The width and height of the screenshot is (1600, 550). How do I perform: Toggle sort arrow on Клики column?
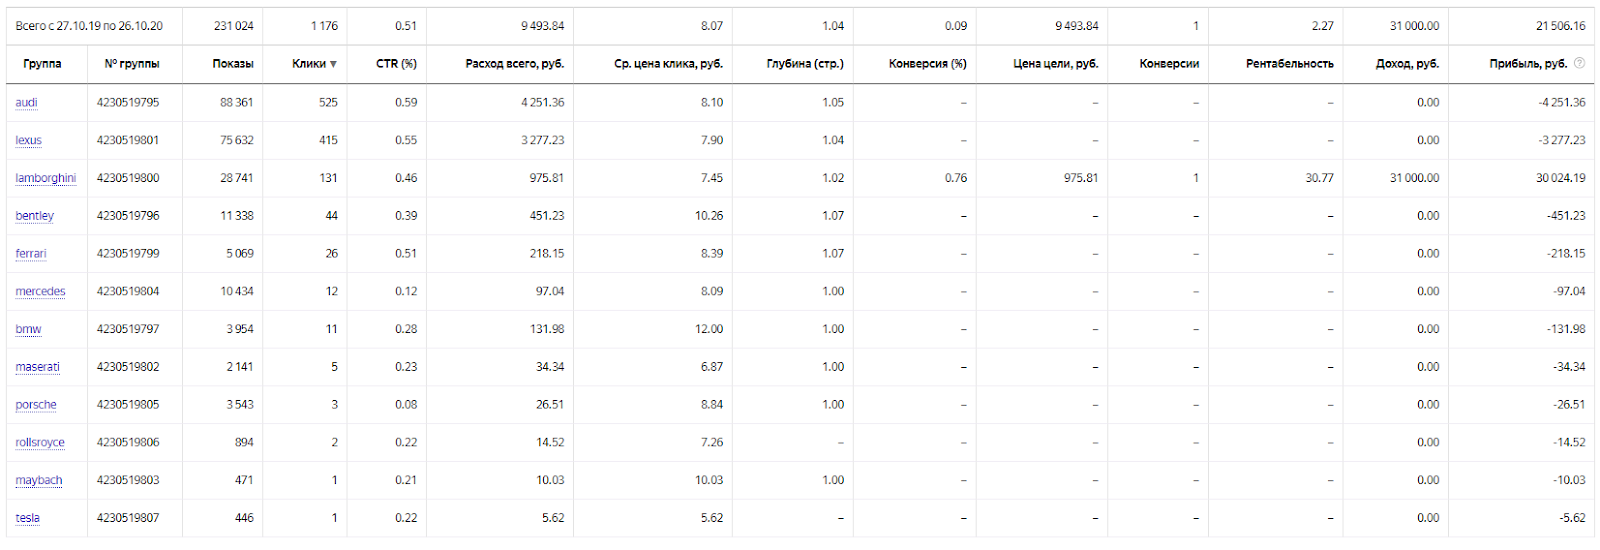pyautogui.click(x=333, y=64)
